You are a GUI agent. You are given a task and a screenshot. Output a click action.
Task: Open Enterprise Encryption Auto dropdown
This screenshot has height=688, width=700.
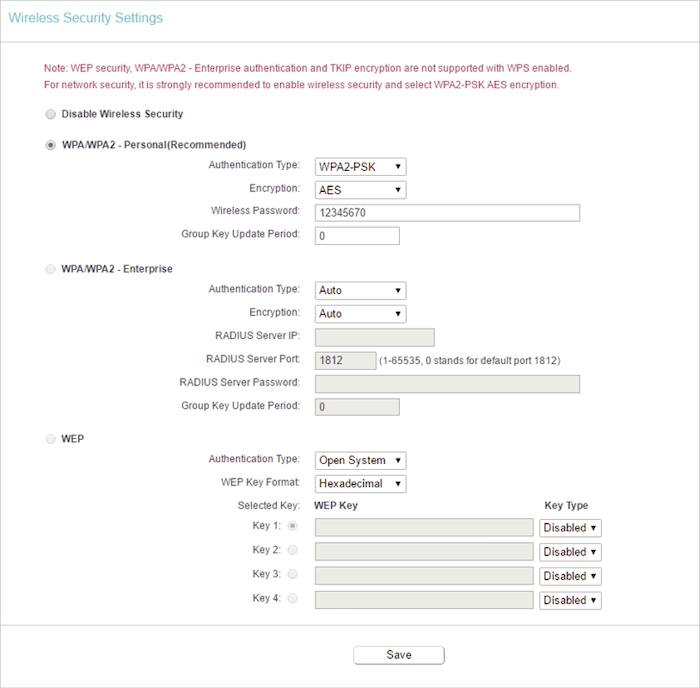(360, 313)
